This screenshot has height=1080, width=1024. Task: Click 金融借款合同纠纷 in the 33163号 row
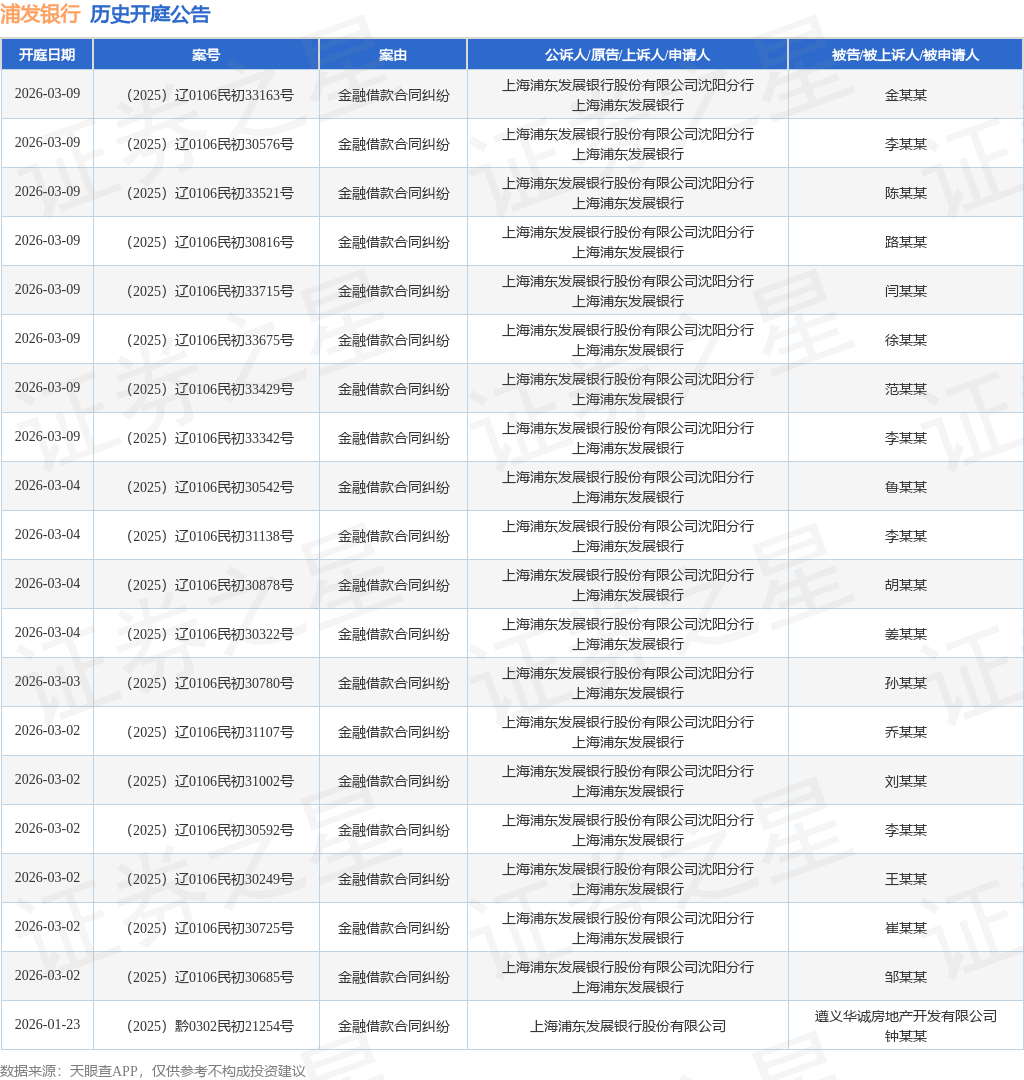point(393,95)
